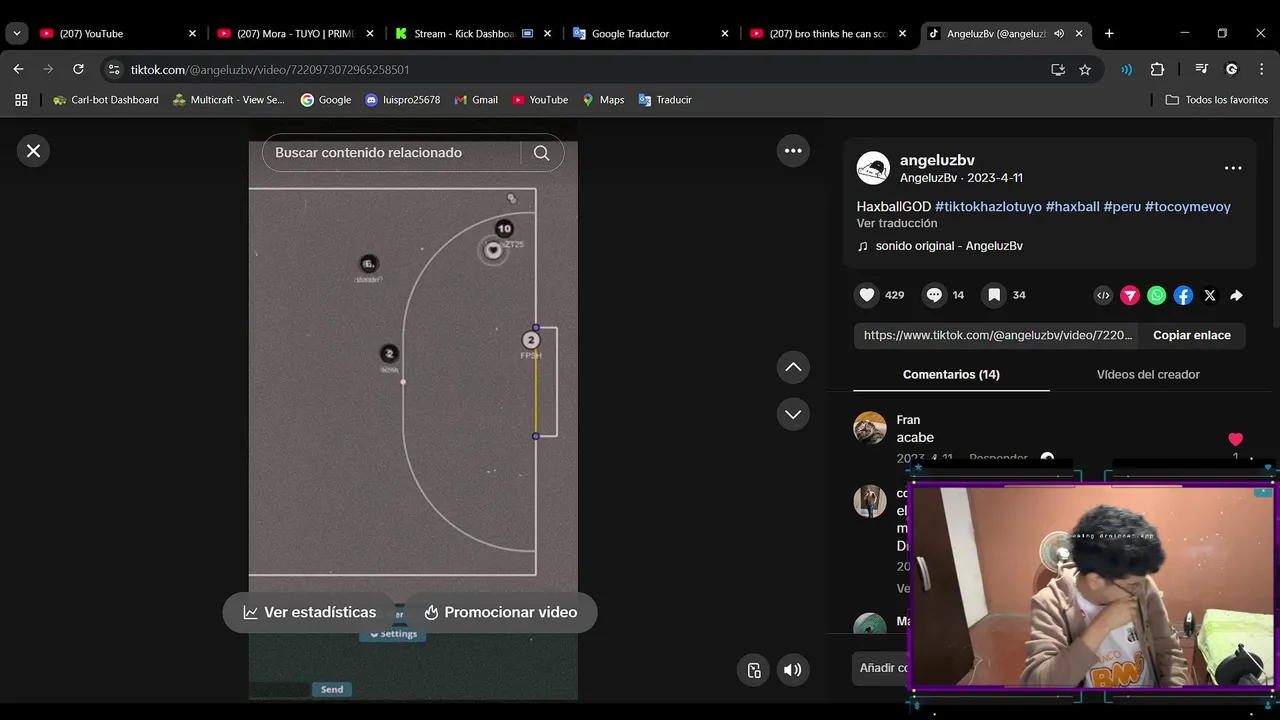
Task: Open Maps bookmark
Action: pos(604,100)
